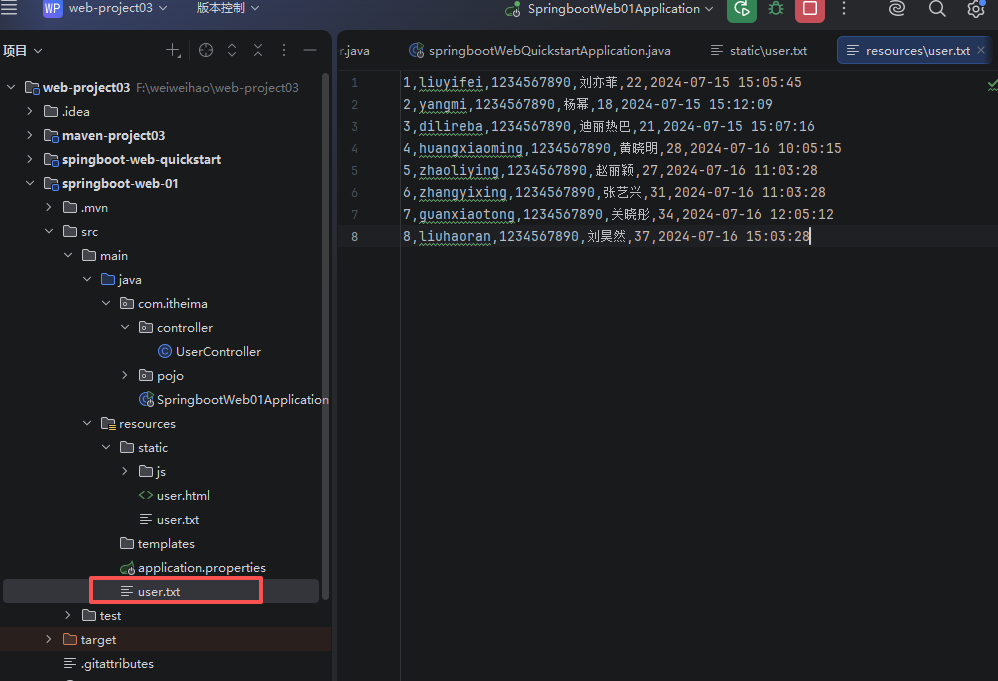Click the text huangxiaoming on line 4
This screenshot has height=681, width=998.
[470, 148]
